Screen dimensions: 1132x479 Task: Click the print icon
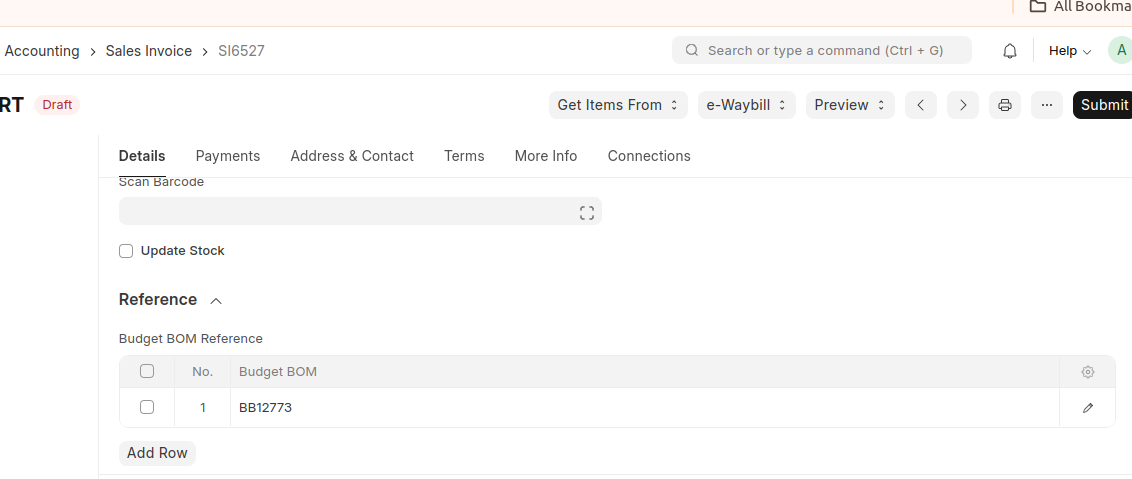coord(1005,105)
